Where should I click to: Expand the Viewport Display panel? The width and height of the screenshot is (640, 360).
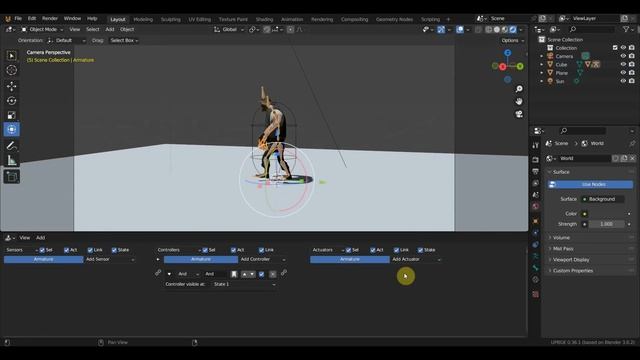(x=571, y=260)
